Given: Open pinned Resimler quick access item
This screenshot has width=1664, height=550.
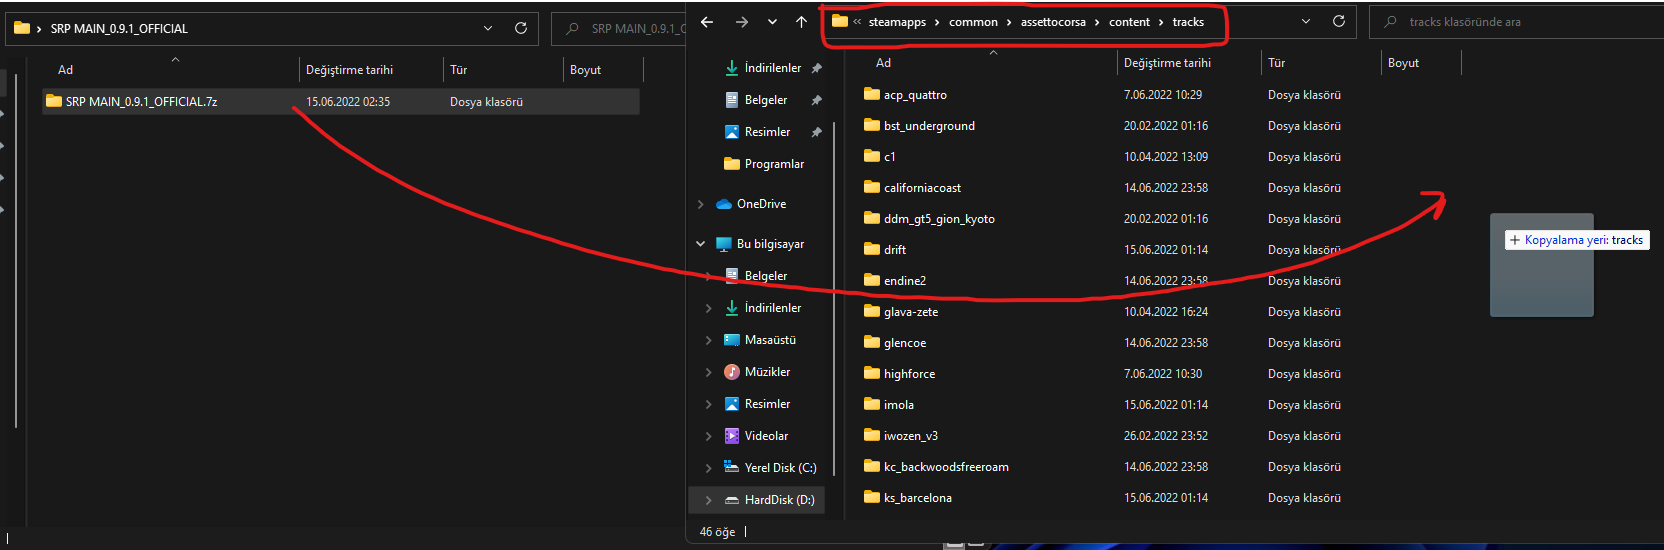Looking at the screenshot, I should click(x=767, y=132).
